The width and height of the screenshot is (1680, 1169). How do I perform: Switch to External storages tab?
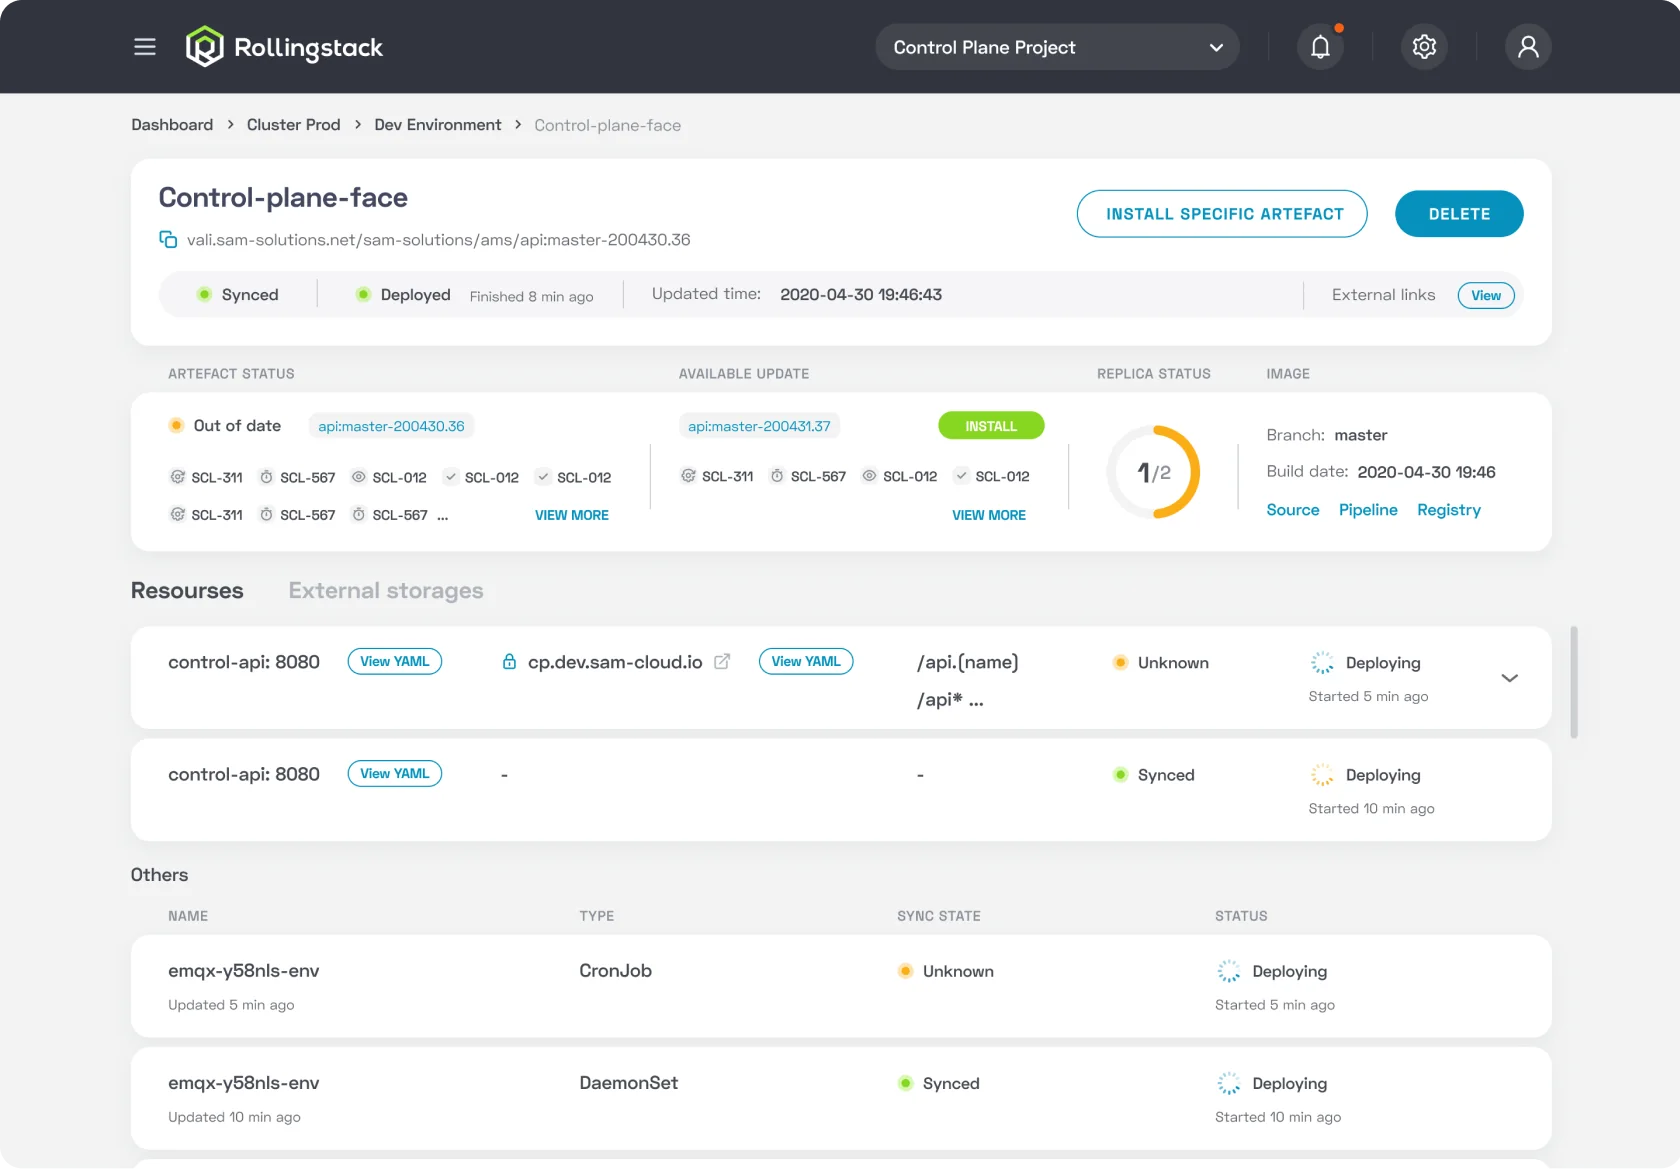386,591
